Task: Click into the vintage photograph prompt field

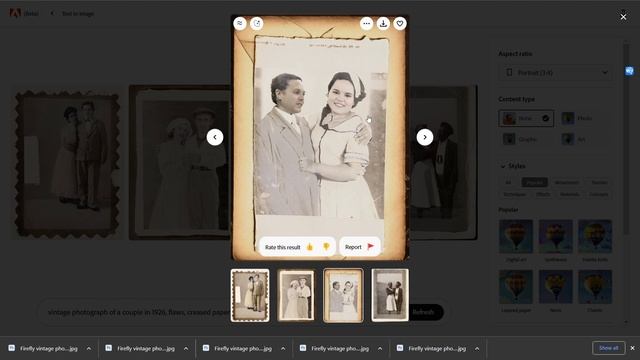Action: [x=139, y=312]
